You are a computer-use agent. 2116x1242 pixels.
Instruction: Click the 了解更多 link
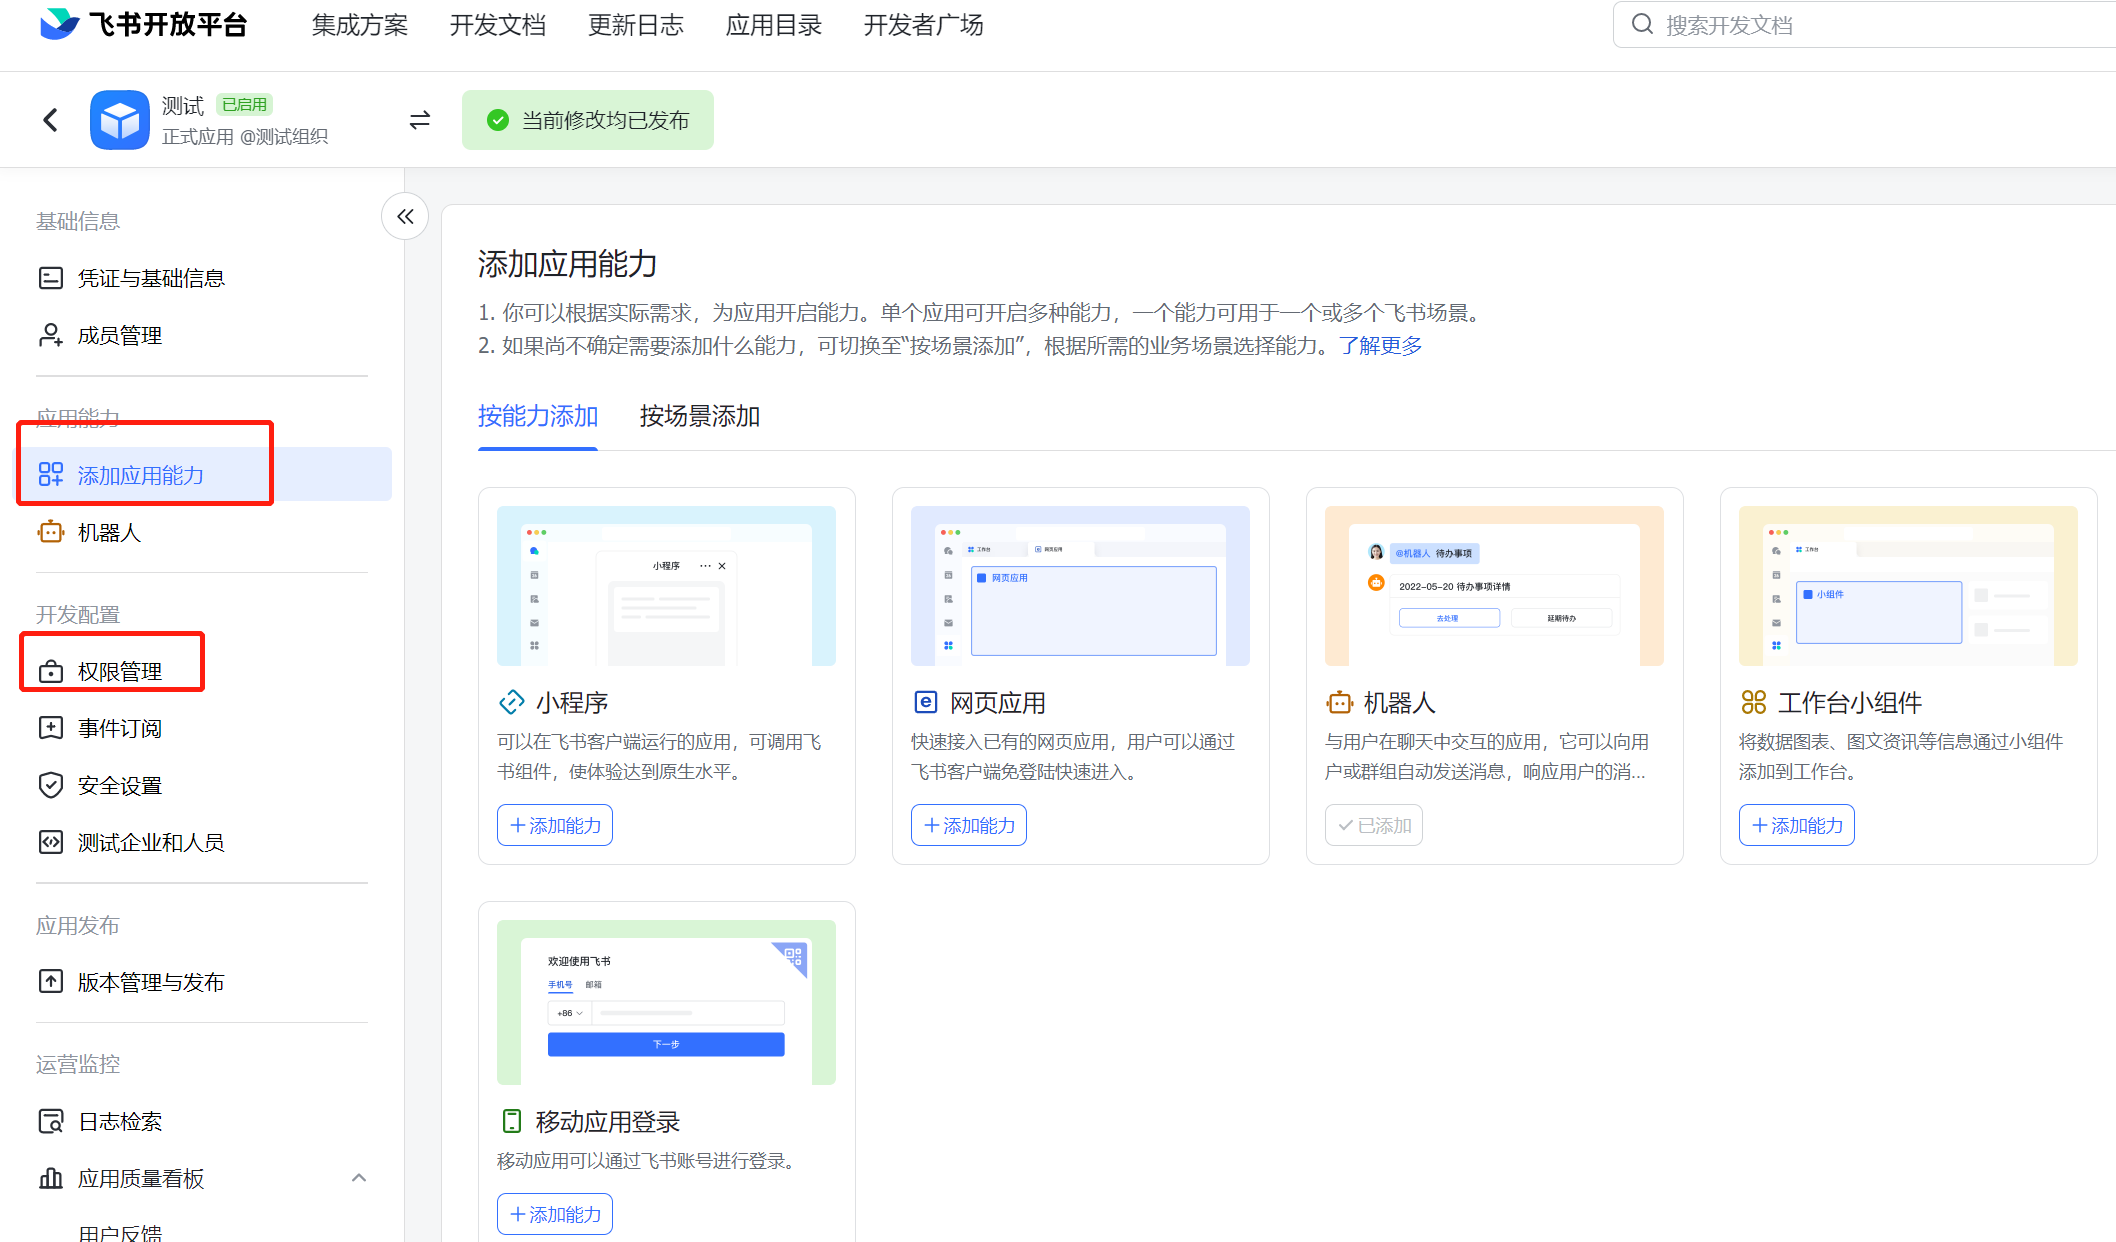(1381, 346)
